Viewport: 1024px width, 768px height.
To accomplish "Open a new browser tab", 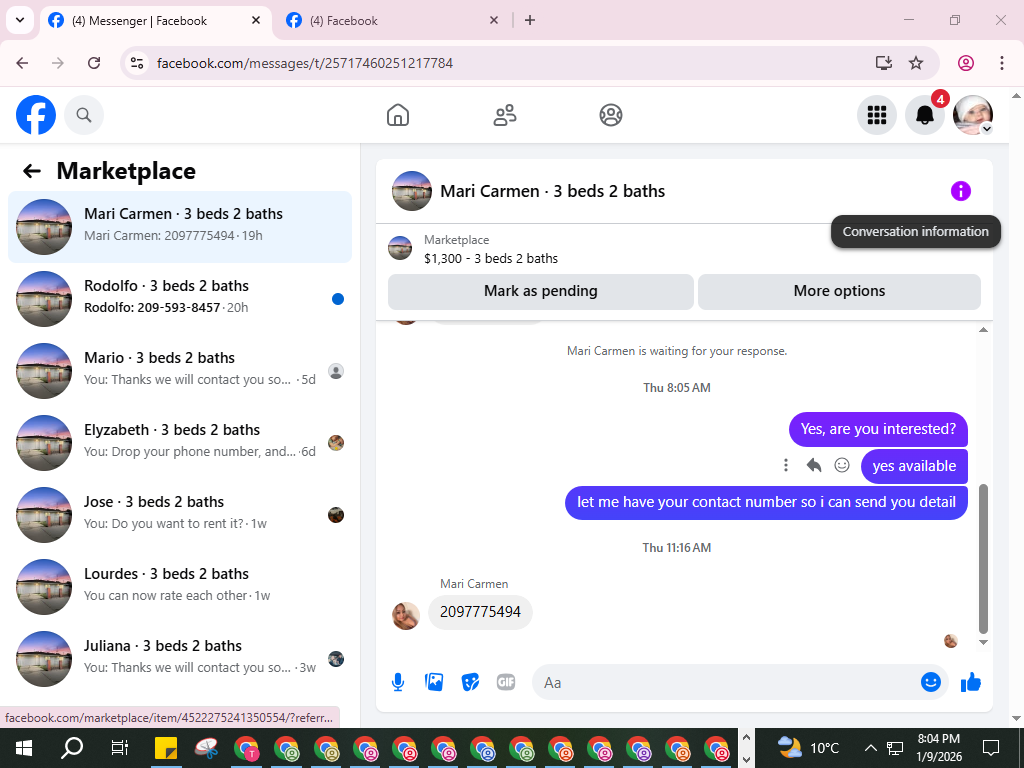I will (530, 21).
